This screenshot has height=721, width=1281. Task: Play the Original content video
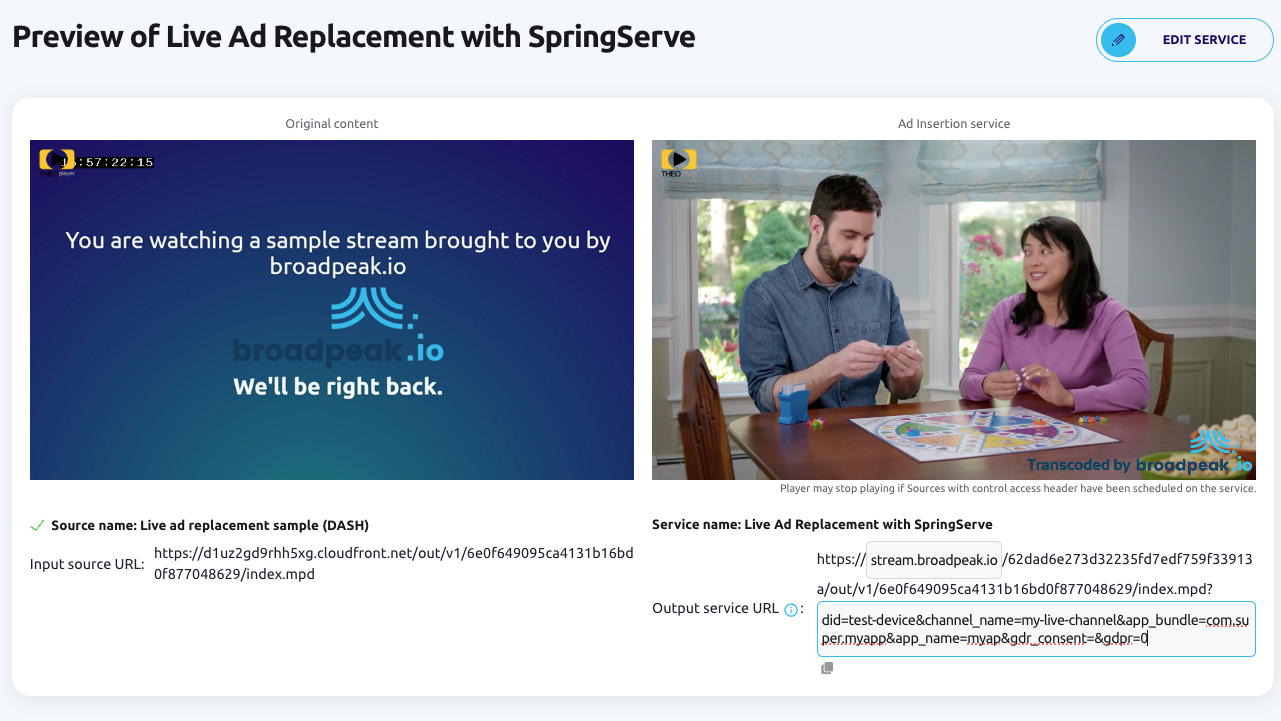coord(56,160)
